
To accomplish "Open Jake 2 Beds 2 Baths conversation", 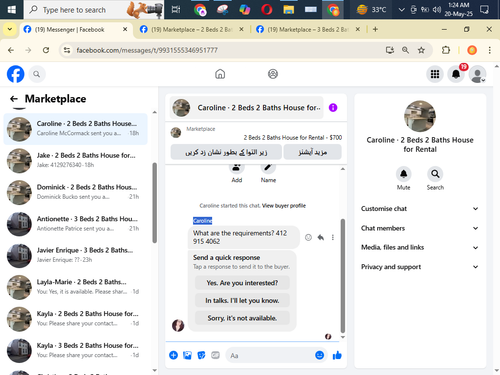I will [x=76, y=161].
